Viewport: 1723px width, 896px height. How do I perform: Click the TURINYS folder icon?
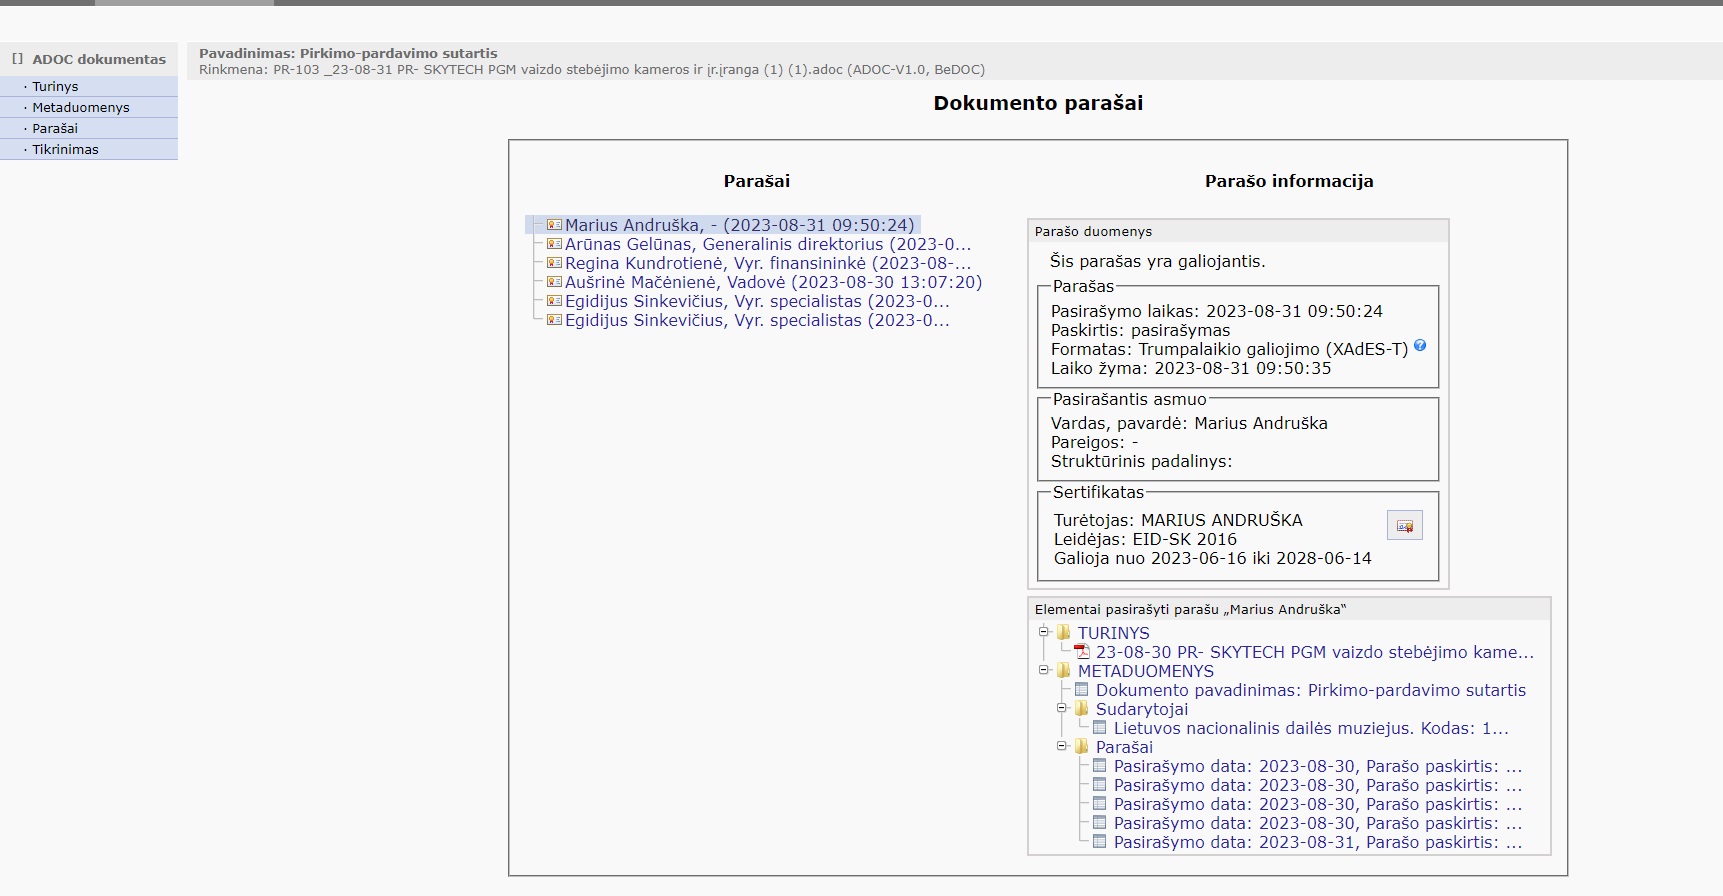(x=1064, y=633)
